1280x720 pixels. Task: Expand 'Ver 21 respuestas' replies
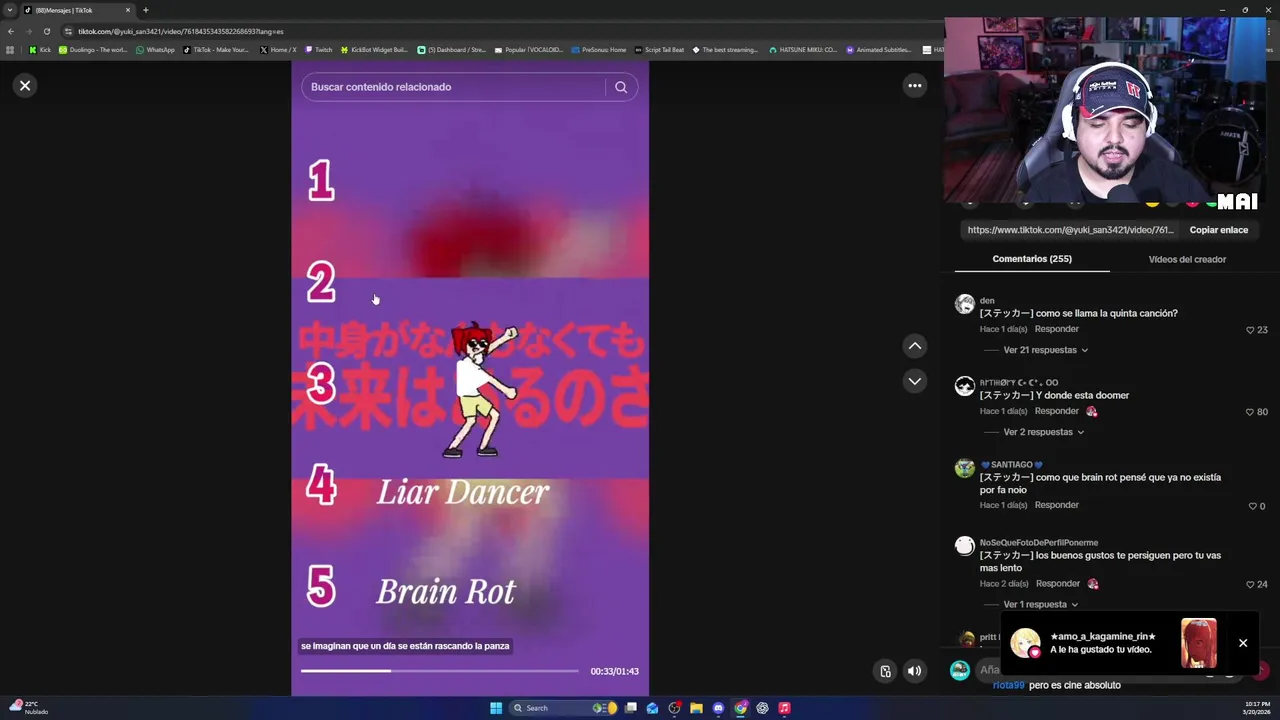click(x=1045, y=350)
